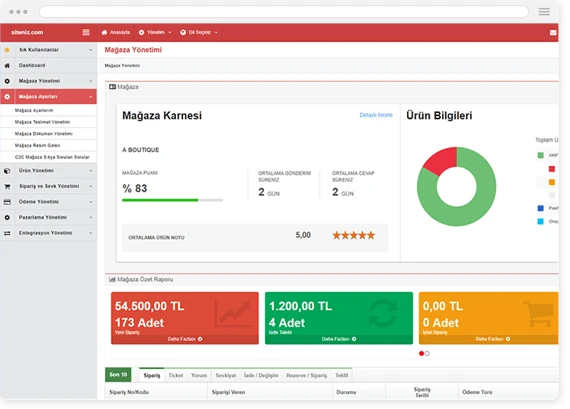Image resolution: width=570 pixels, height=409 pixels.
Task: Click the arrows icon for Entegrasyon Yönetimi
Action: pos(7,233)
